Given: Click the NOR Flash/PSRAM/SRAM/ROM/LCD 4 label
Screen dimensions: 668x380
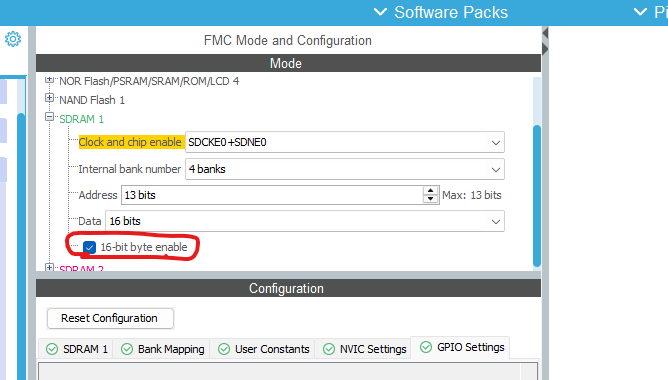Looking at the screenshot, I should pyautogui.click(x=149, y=81).
